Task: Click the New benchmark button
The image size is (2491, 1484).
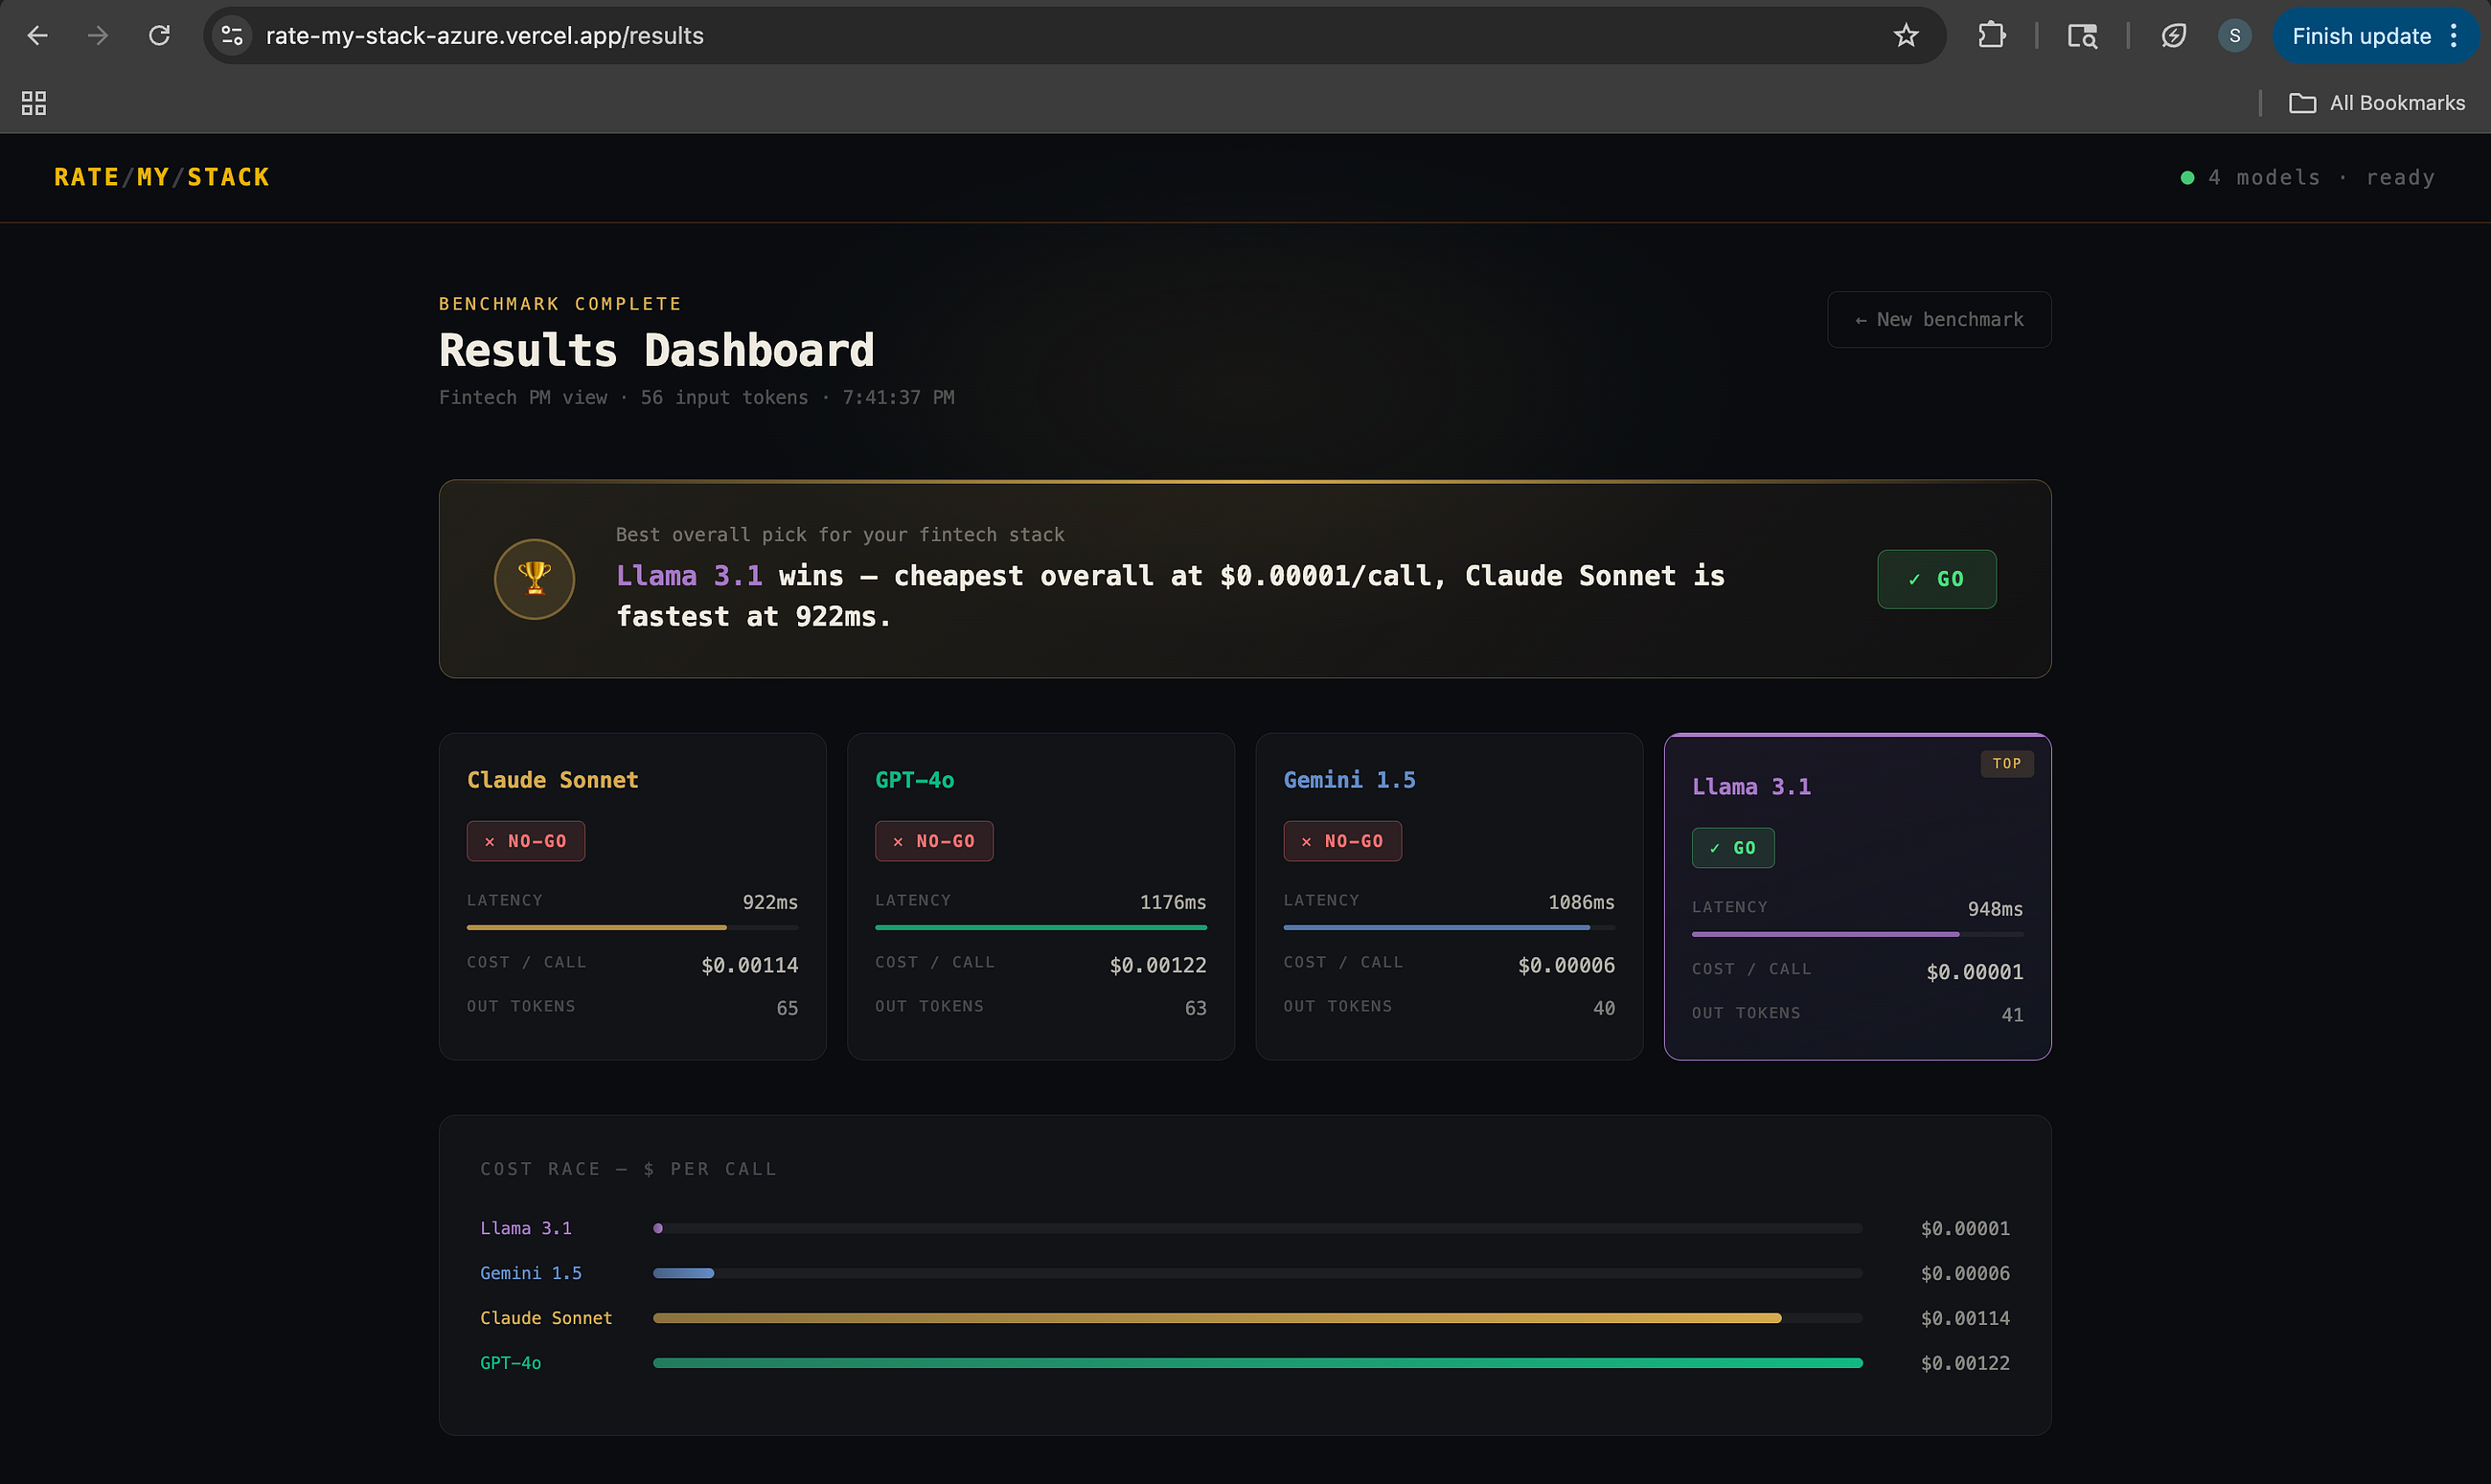Action: [x=1938, y=320]
